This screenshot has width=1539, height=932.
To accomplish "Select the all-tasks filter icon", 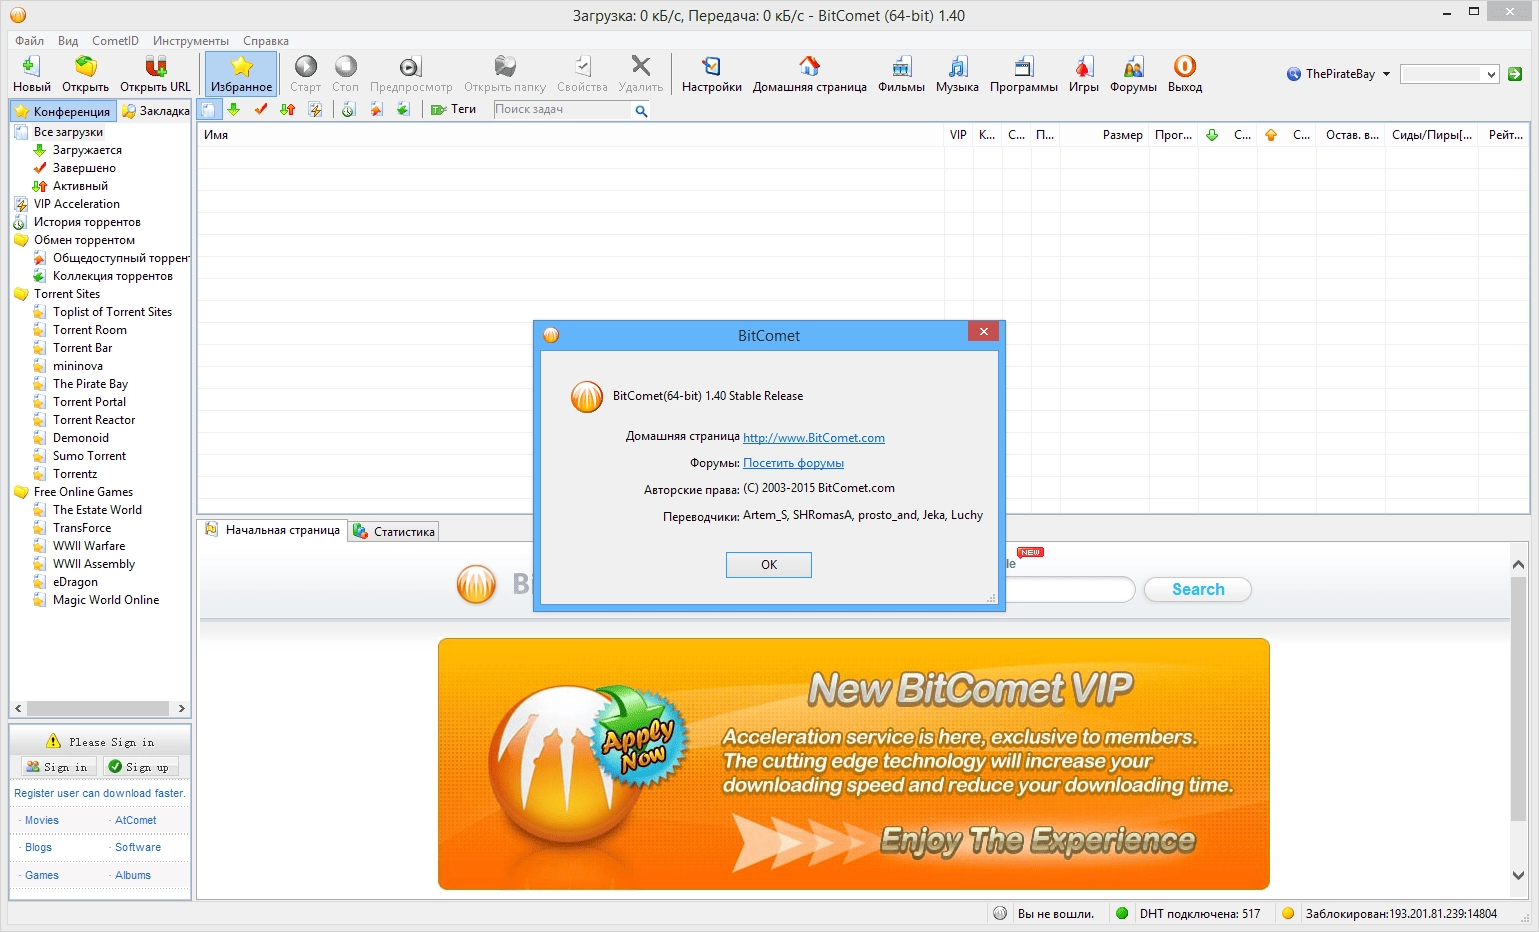I will point(208,109).
